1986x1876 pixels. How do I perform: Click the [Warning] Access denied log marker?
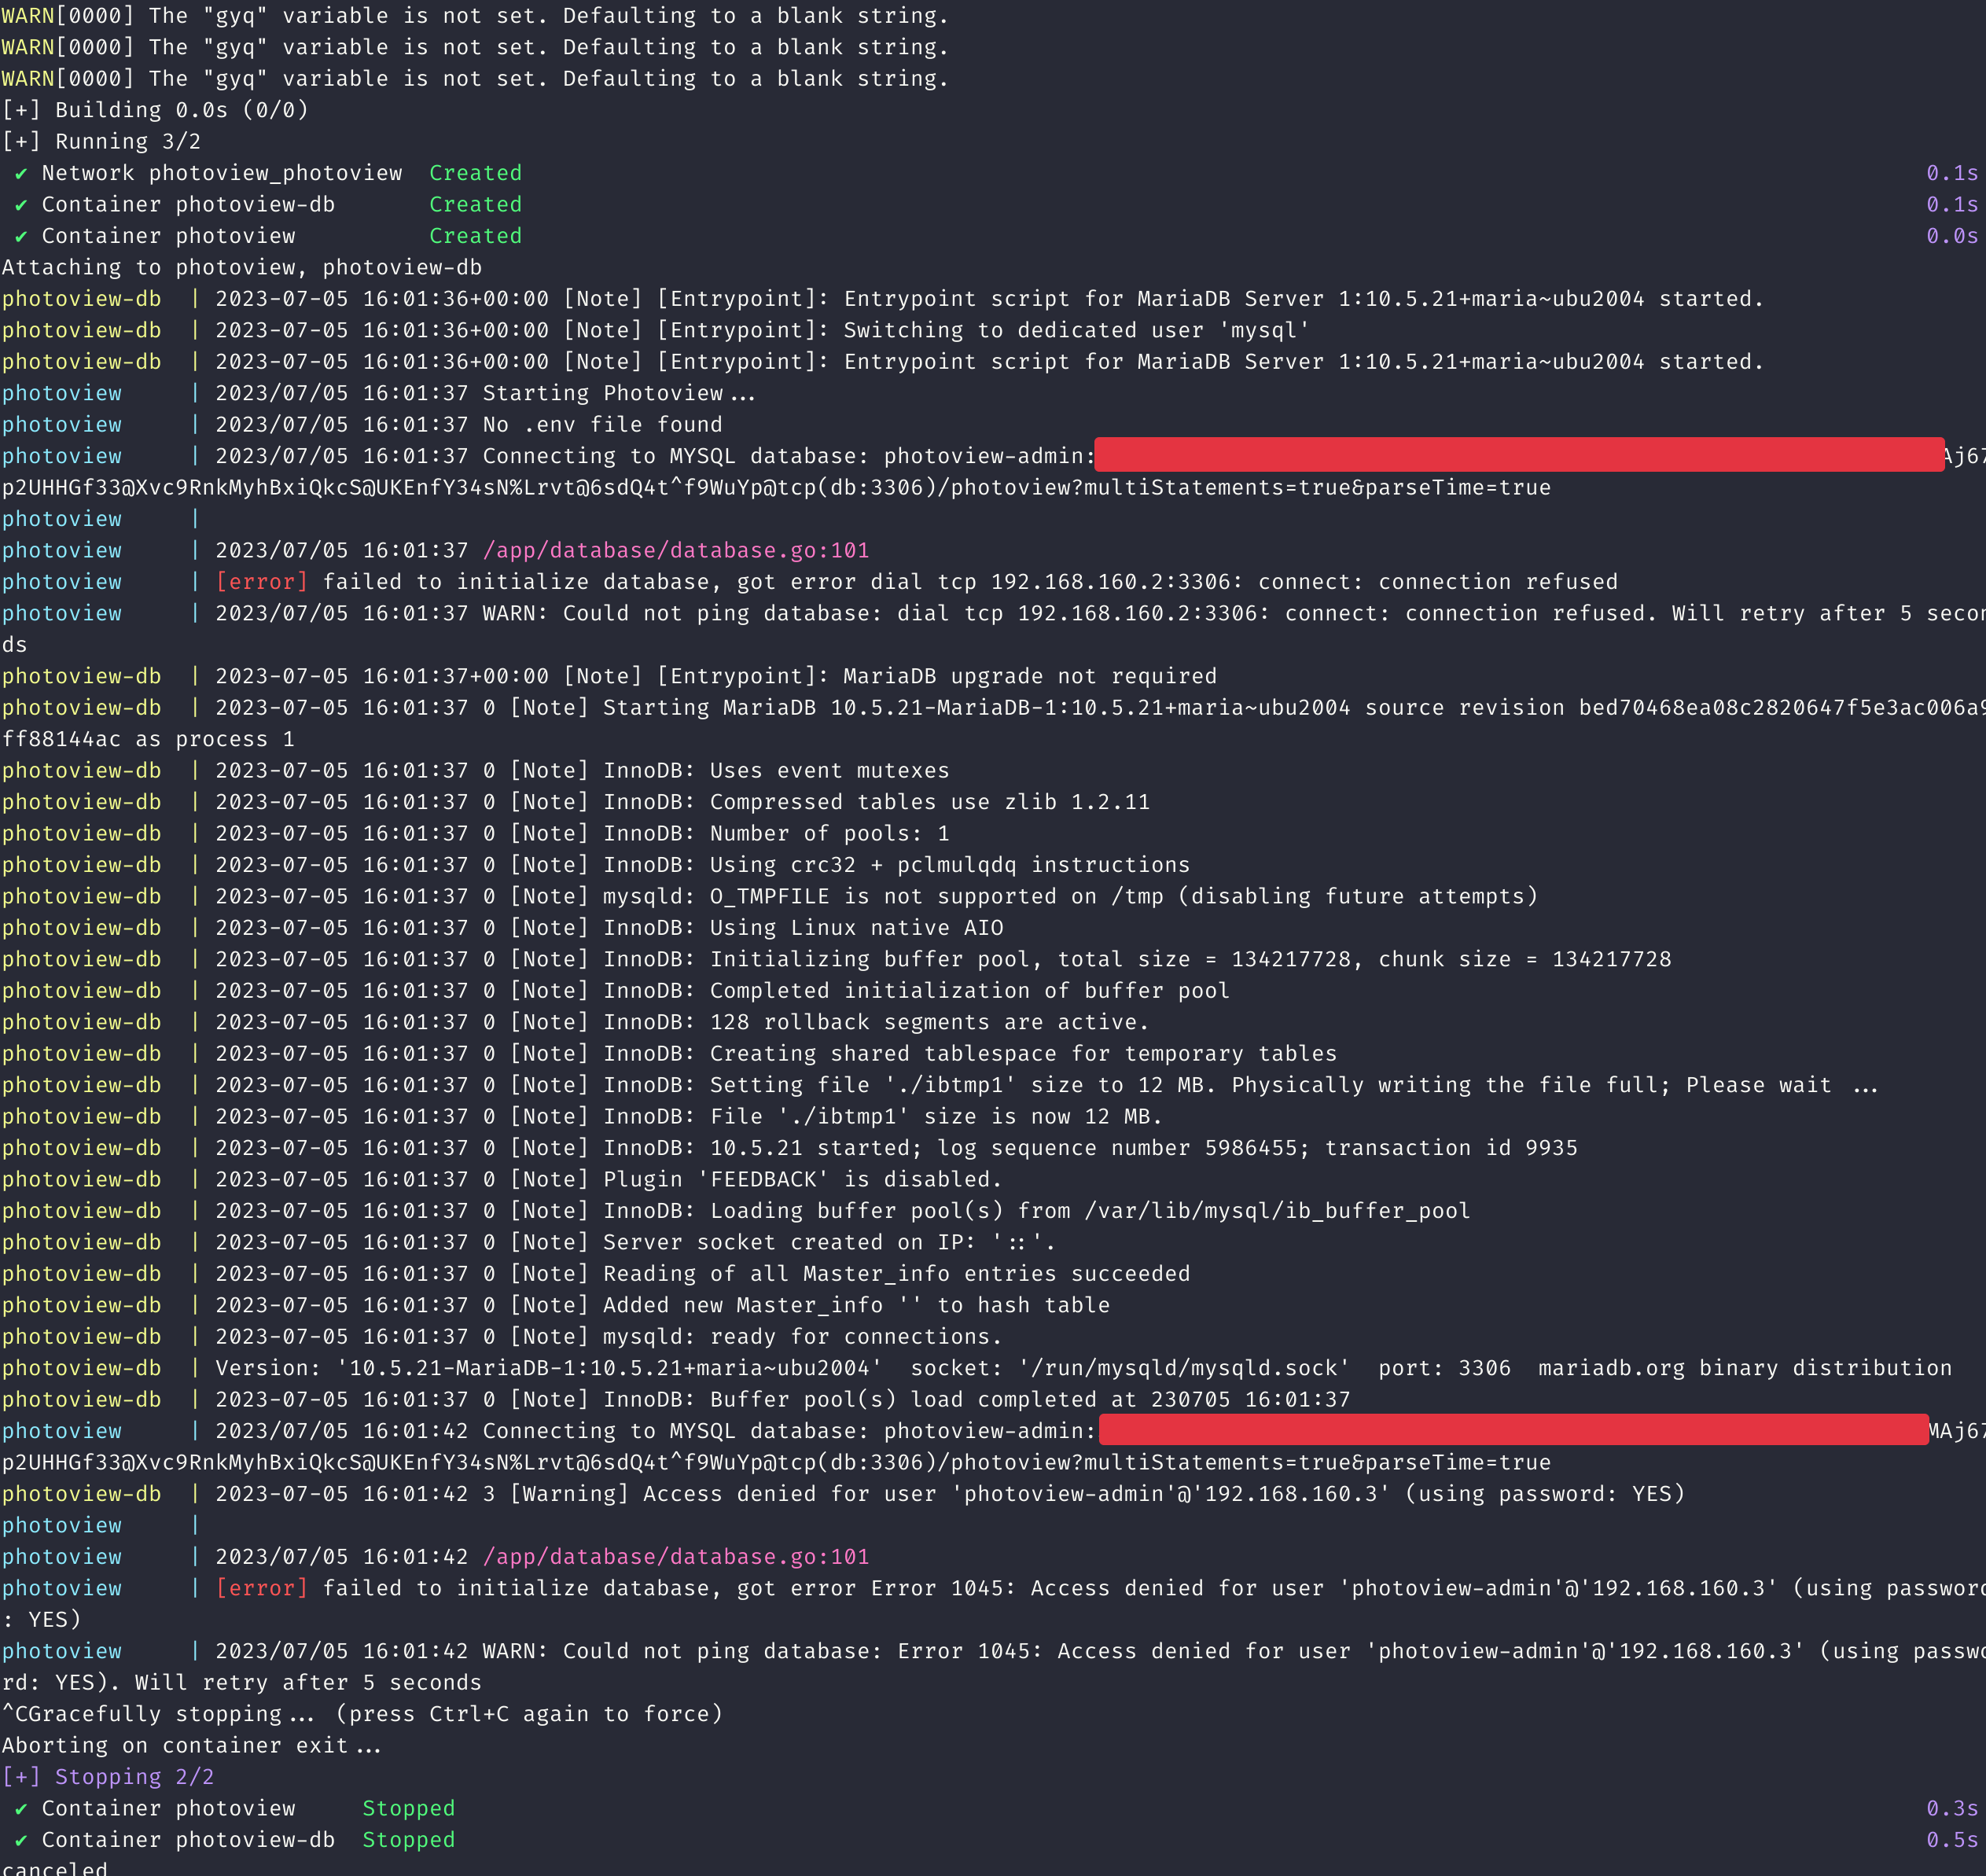569,1493
